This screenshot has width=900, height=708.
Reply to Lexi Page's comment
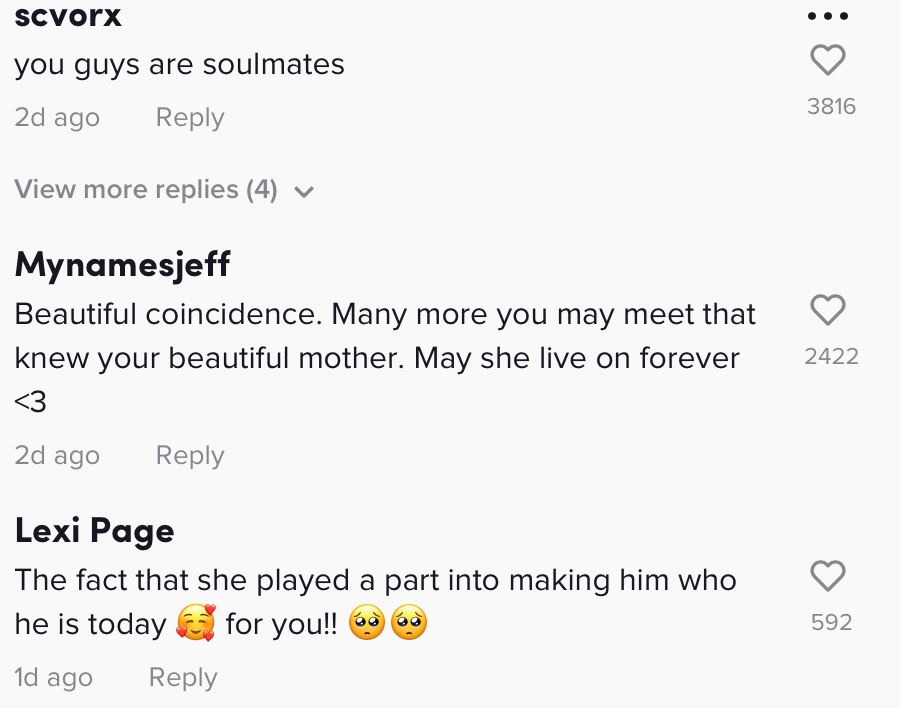click(x=183, y=678)
